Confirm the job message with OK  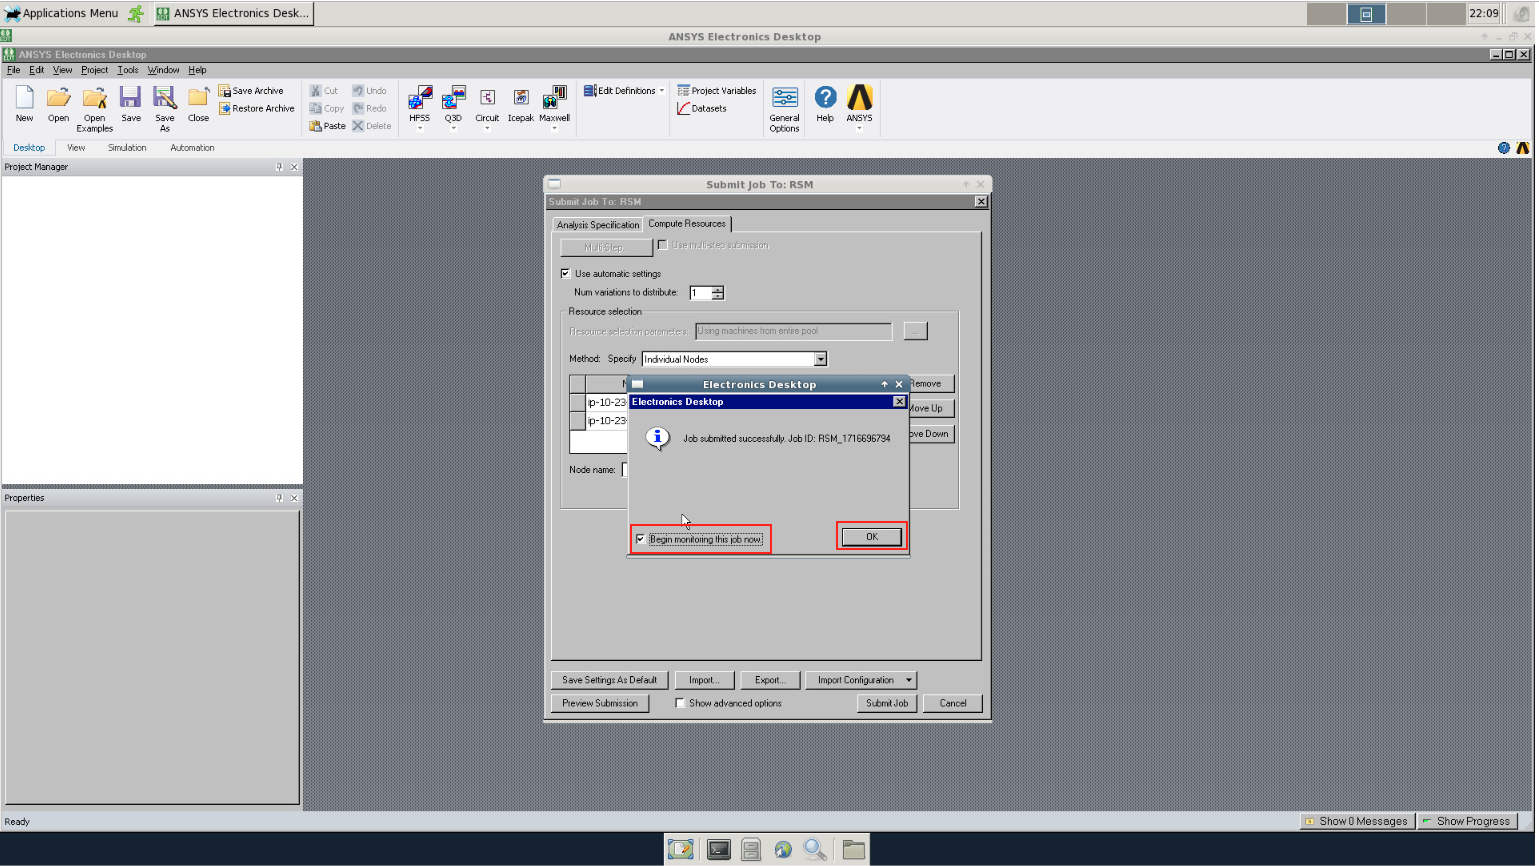coord(872,537)
